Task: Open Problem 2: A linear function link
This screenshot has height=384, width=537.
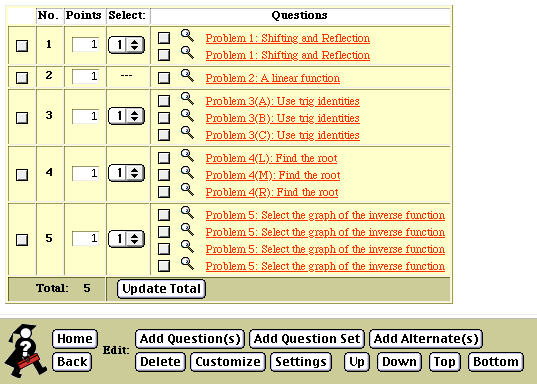Action: pos(273,78)
